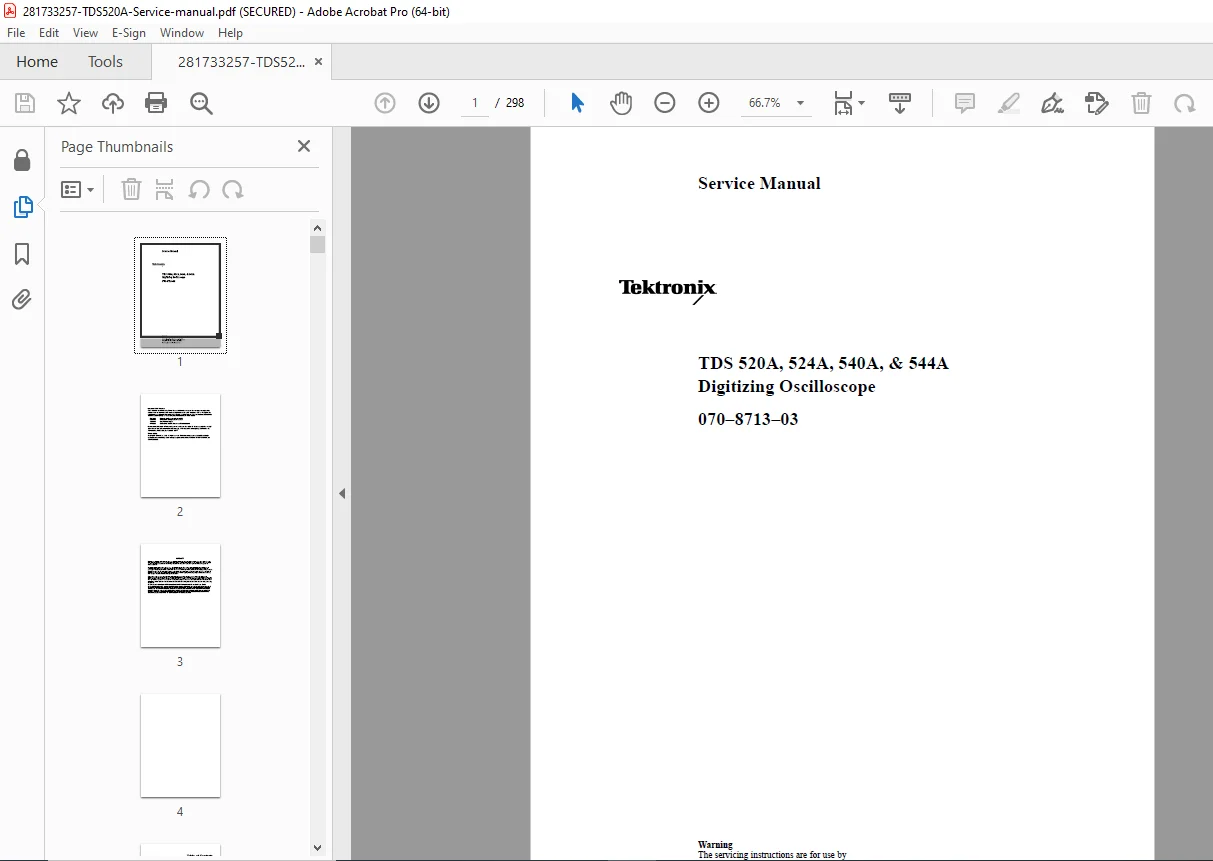1213x861 pixels.
Task: Open the Edit menu
Action: [49, 33]
